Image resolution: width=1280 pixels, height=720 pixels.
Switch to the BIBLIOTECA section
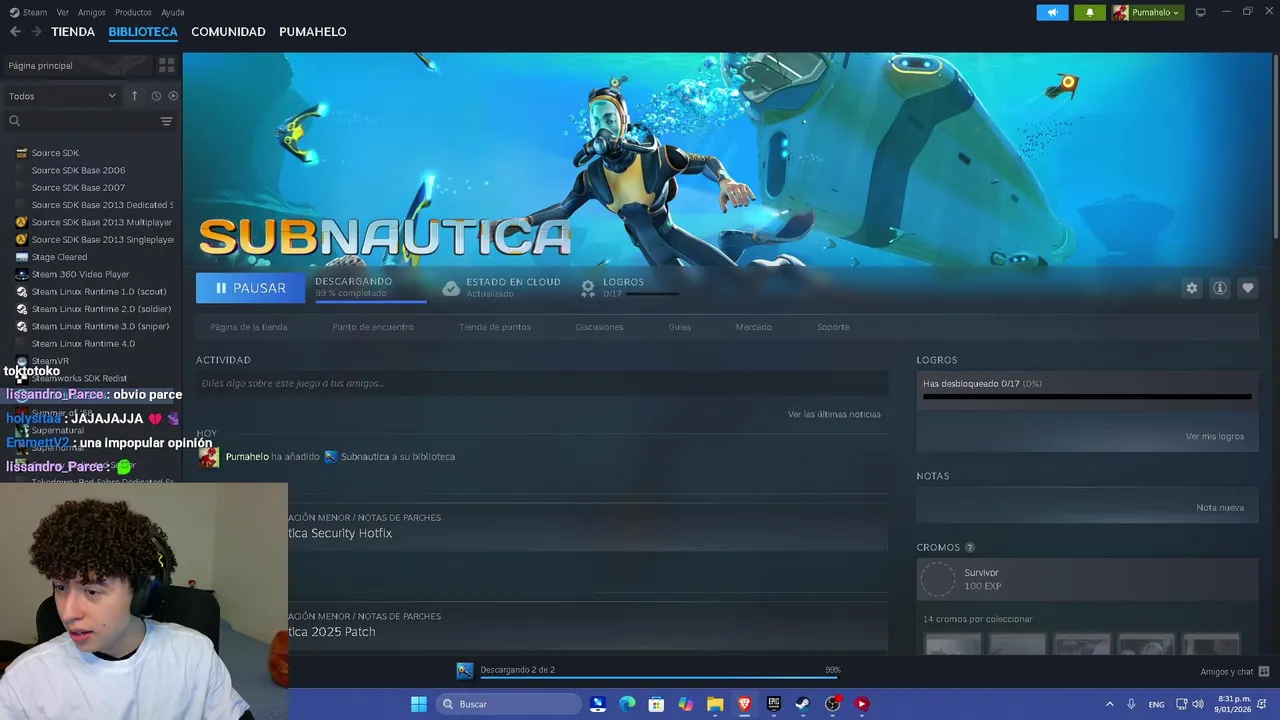point(143,32)
